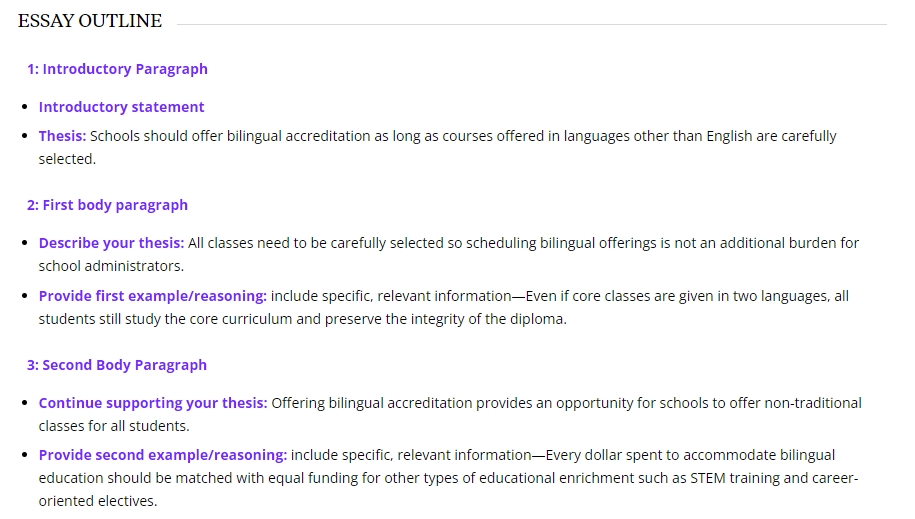Click 'Provide first example/reasoning:' label

pos(153,296)
